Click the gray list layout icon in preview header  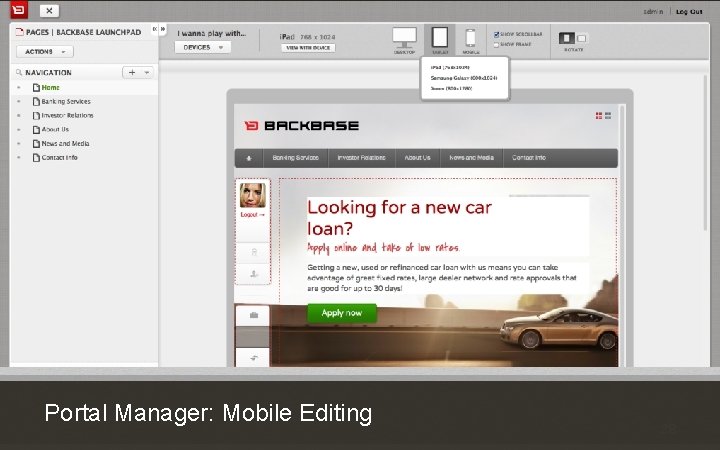pyautogui.click(x=608, y=116)
